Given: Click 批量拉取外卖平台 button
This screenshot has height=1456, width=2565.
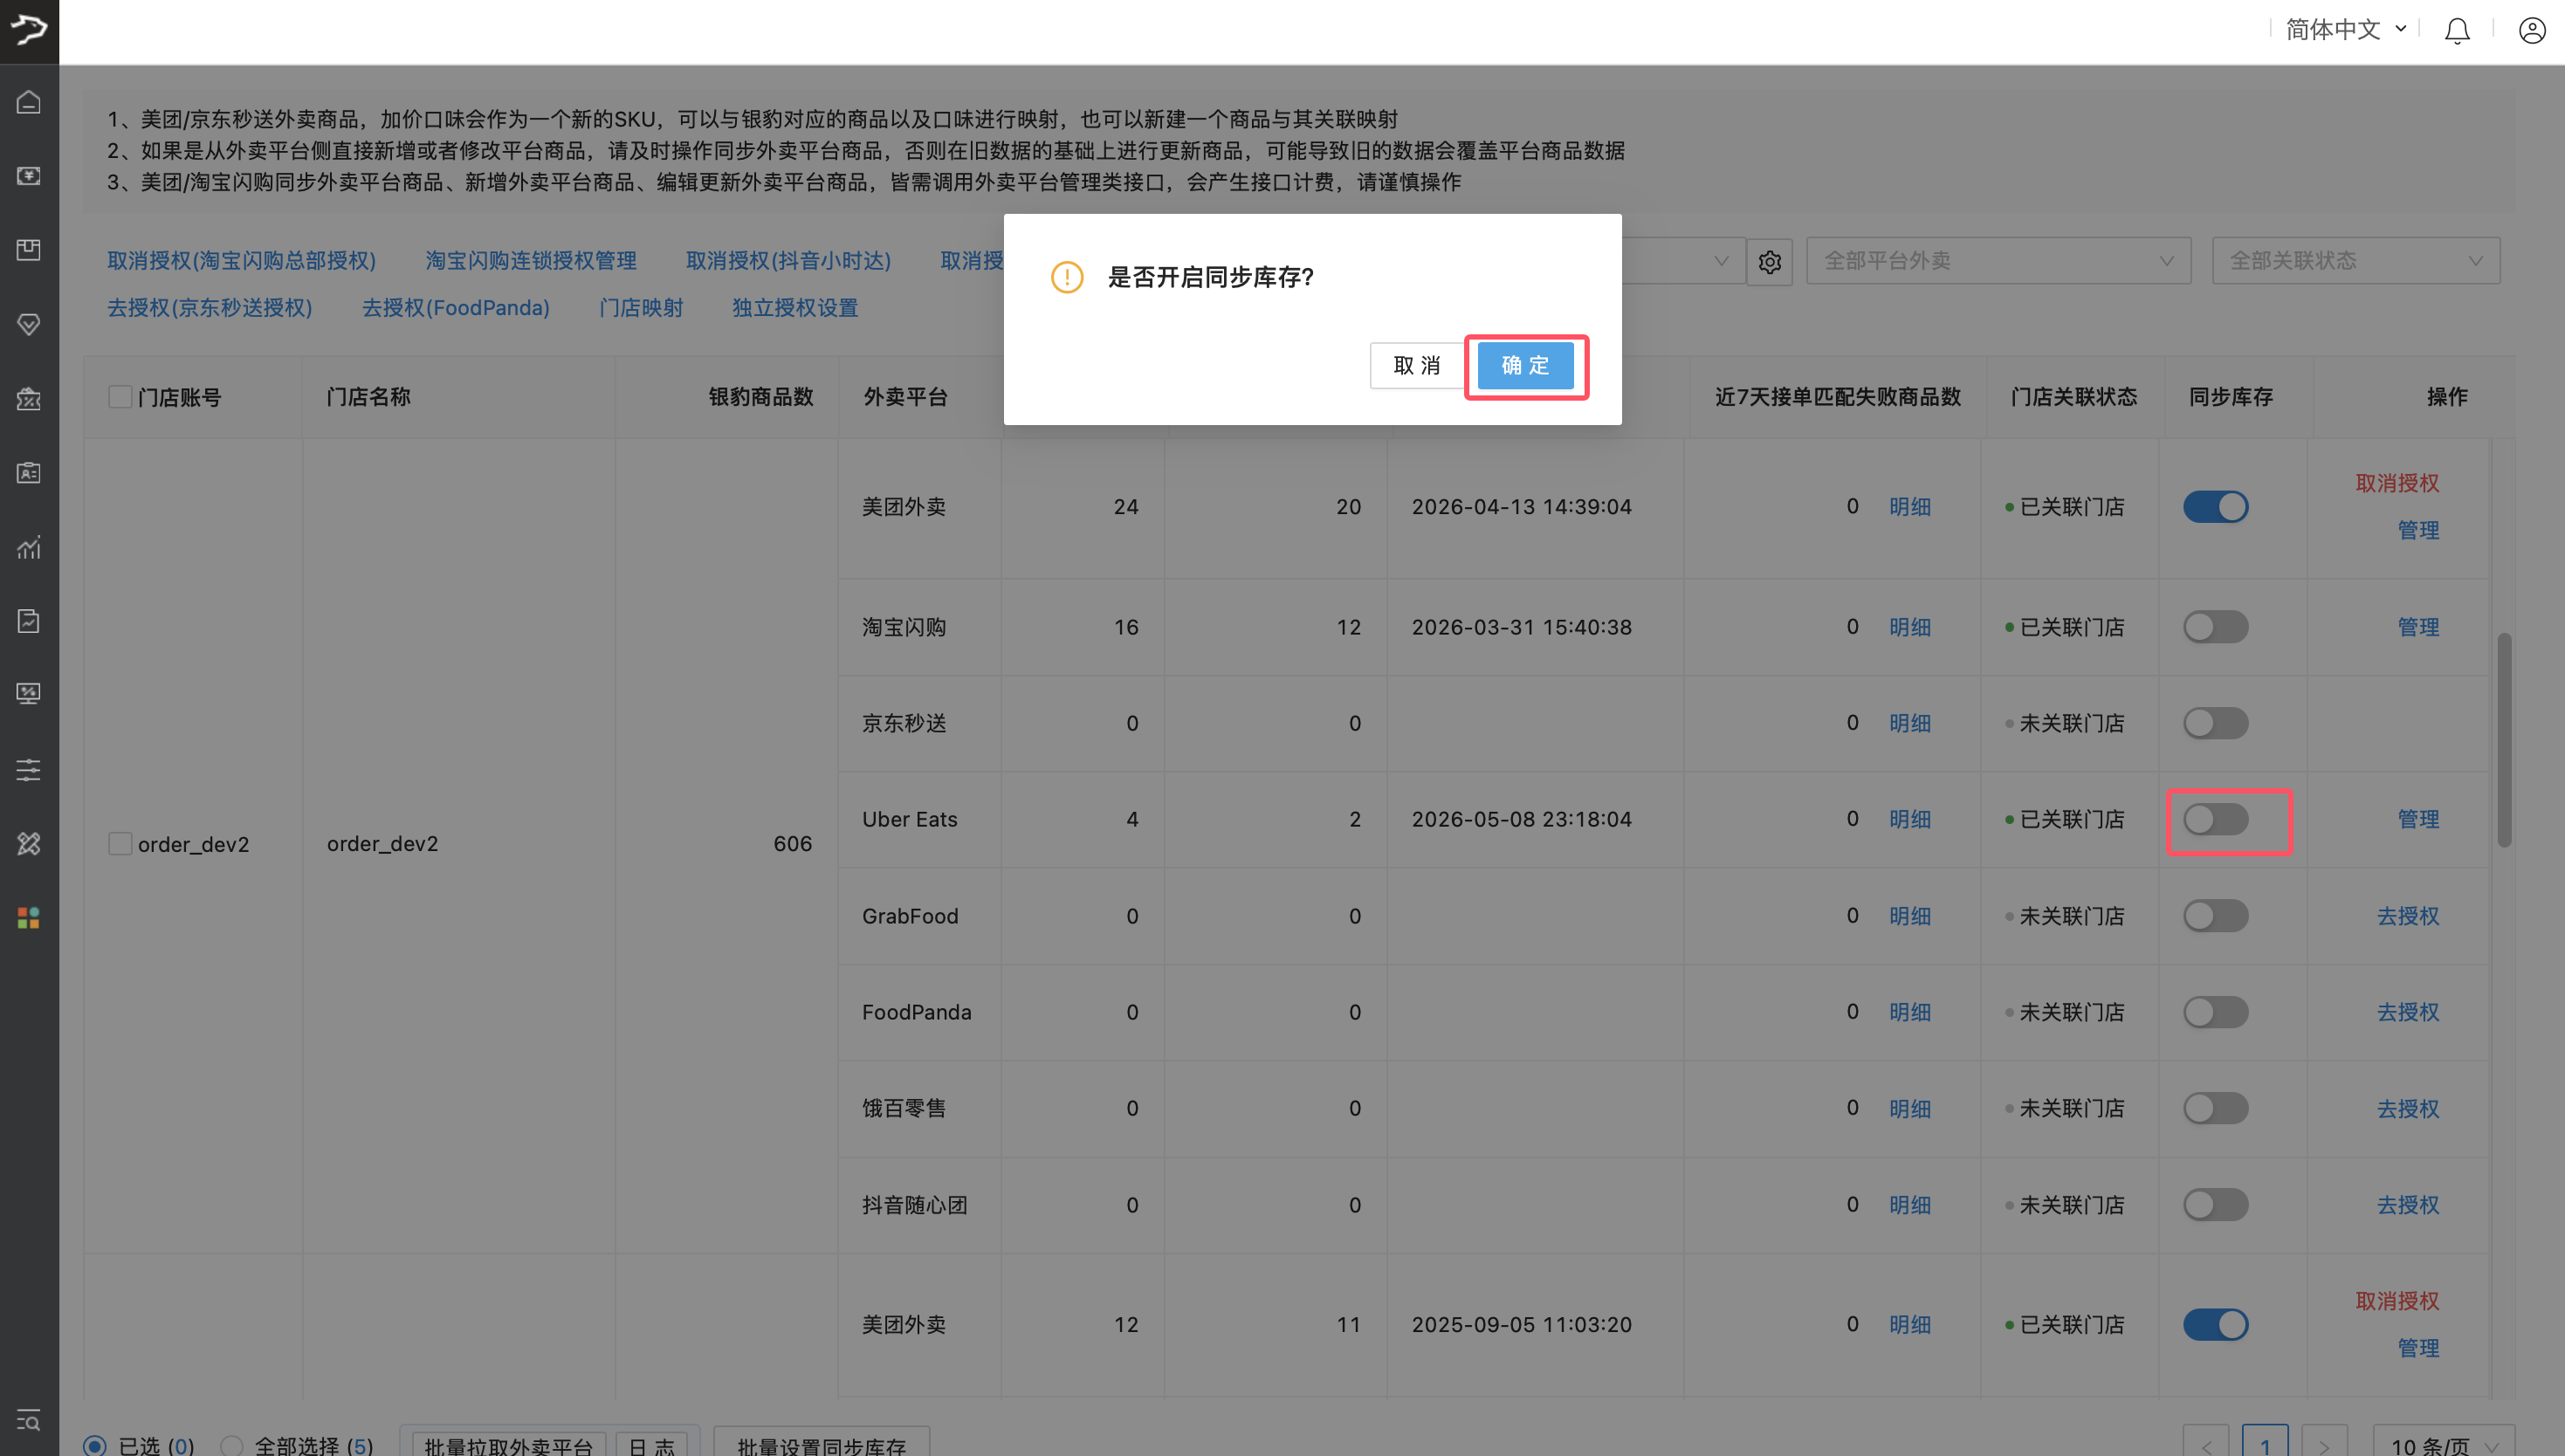Looking at the screenshot, I should 508,1445.
